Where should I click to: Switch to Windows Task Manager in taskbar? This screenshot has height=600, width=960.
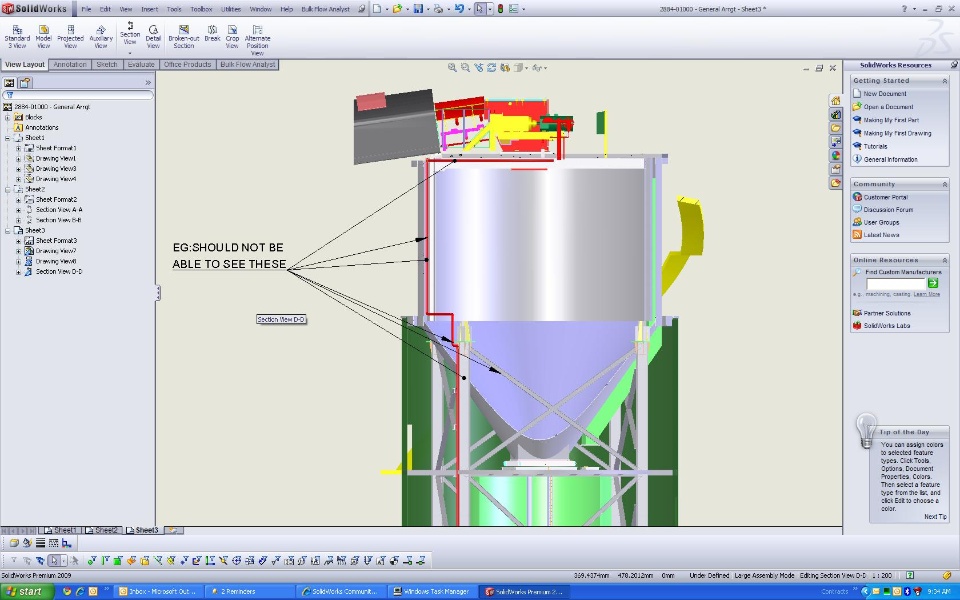(x=432, y=591)
